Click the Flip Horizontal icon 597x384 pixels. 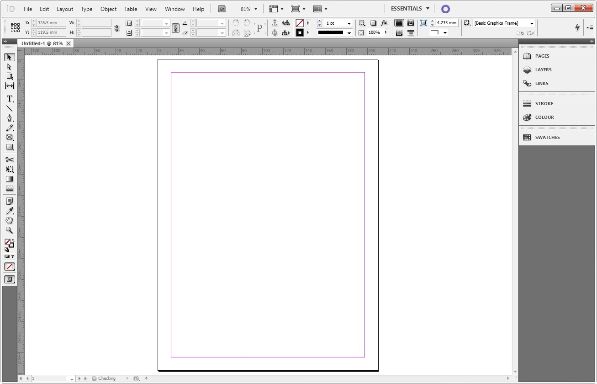[x=236, y=33]
